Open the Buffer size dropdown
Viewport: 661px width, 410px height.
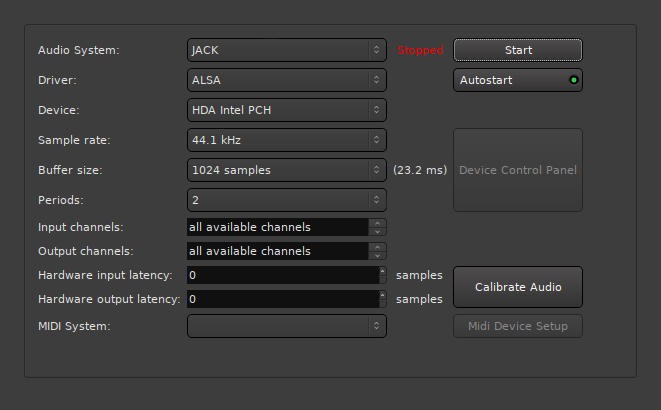pos(286,170)
